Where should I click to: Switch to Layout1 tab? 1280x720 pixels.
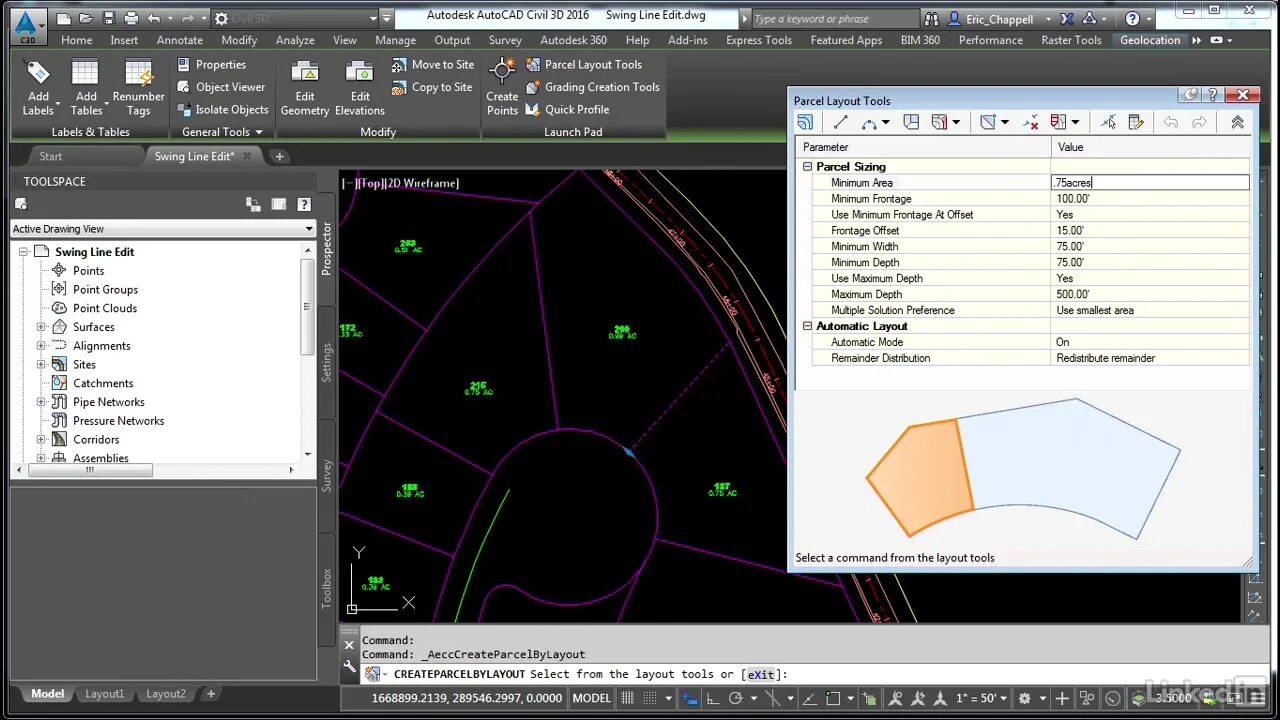(x=104, y=694)
